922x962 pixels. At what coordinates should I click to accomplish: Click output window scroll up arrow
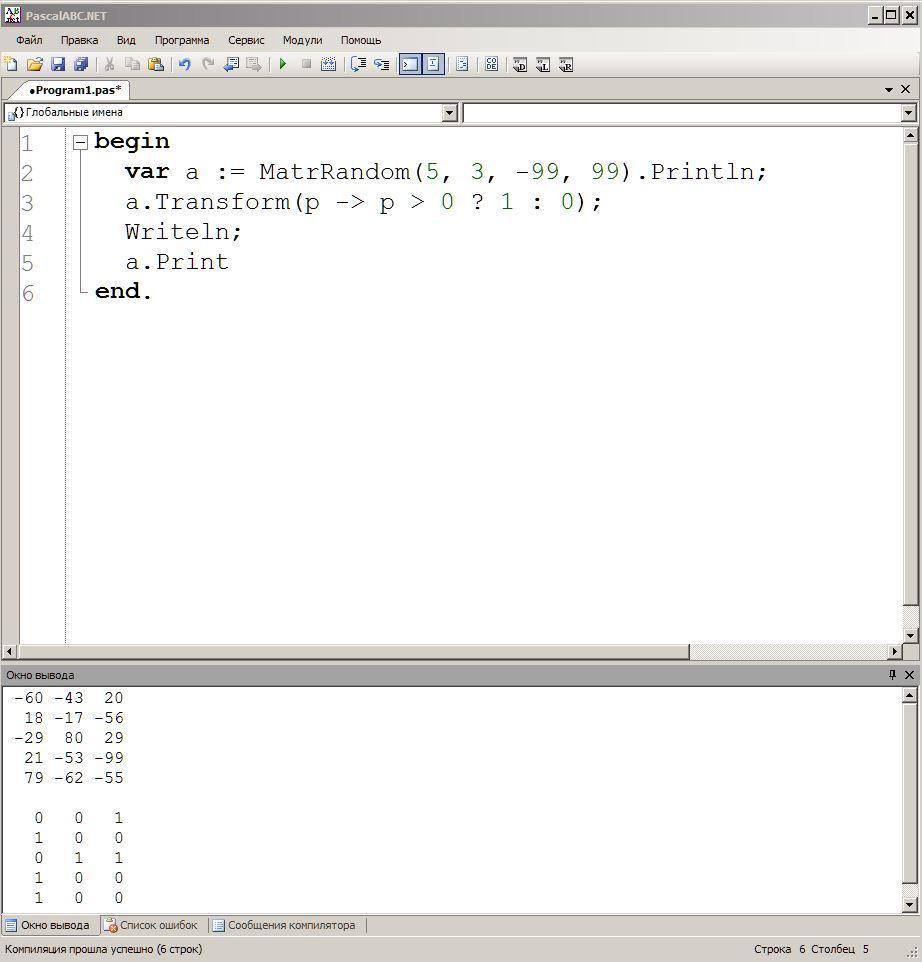click(x=910, y=695)
